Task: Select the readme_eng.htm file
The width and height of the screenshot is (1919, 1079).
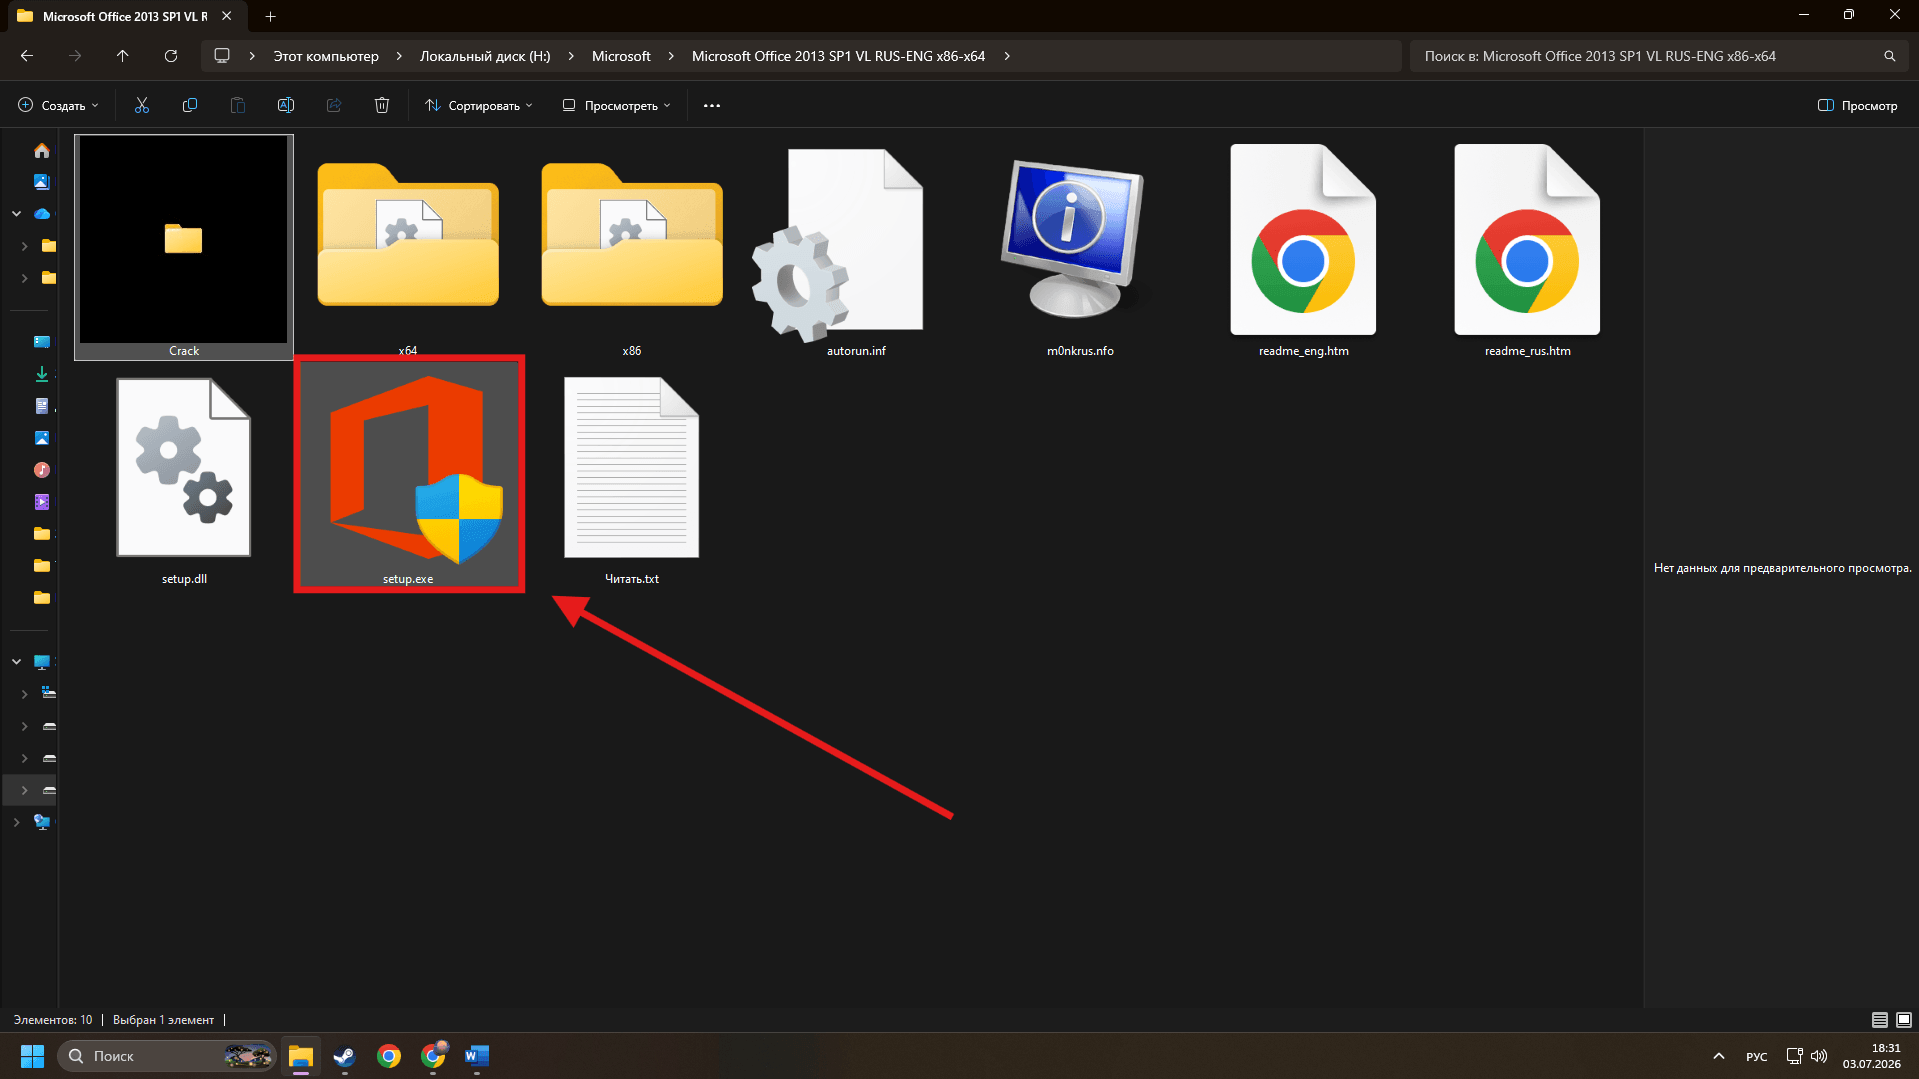Action: pyautogui.click(x=1304, y=247)
